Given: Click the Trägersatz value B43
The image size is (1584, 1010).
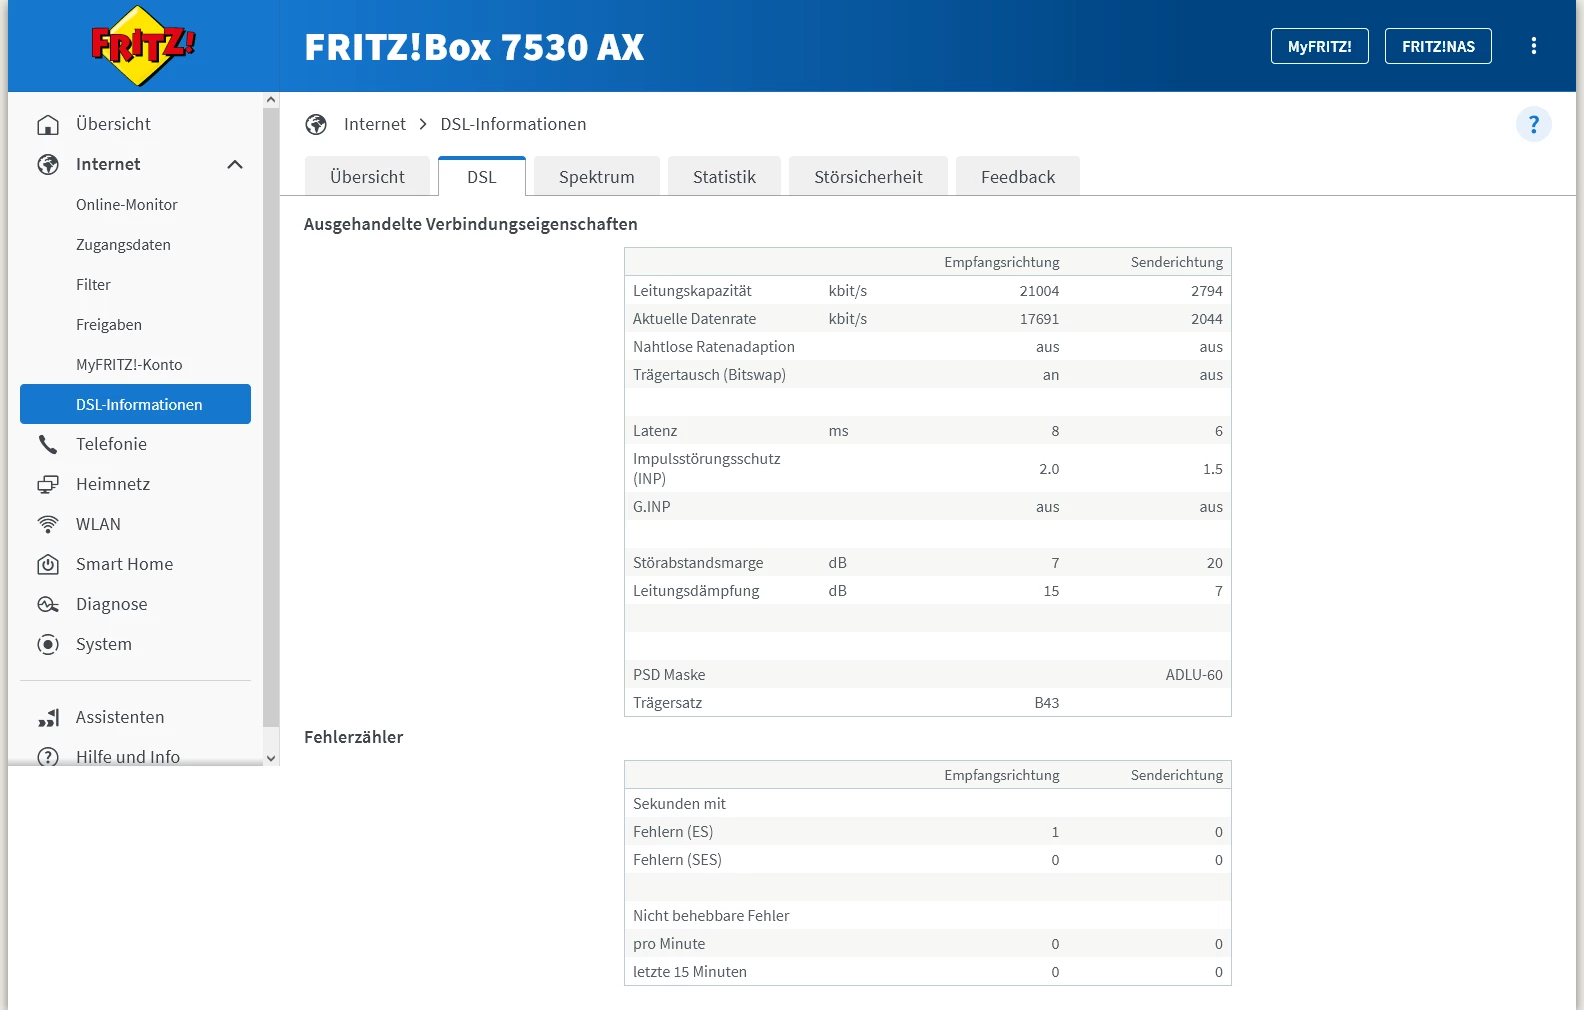Looking at the screenshot, I should [x=1047, y=702].
